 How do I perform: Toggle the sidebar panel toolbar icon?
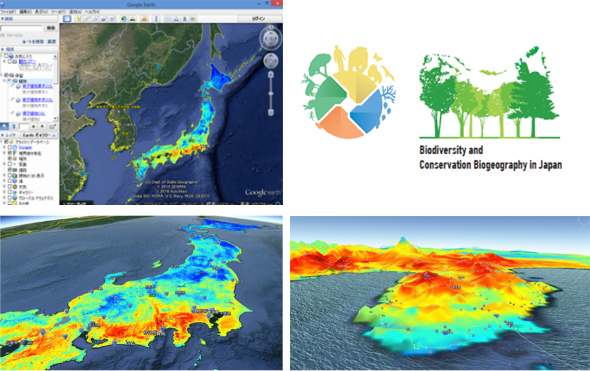pos(67,18)
